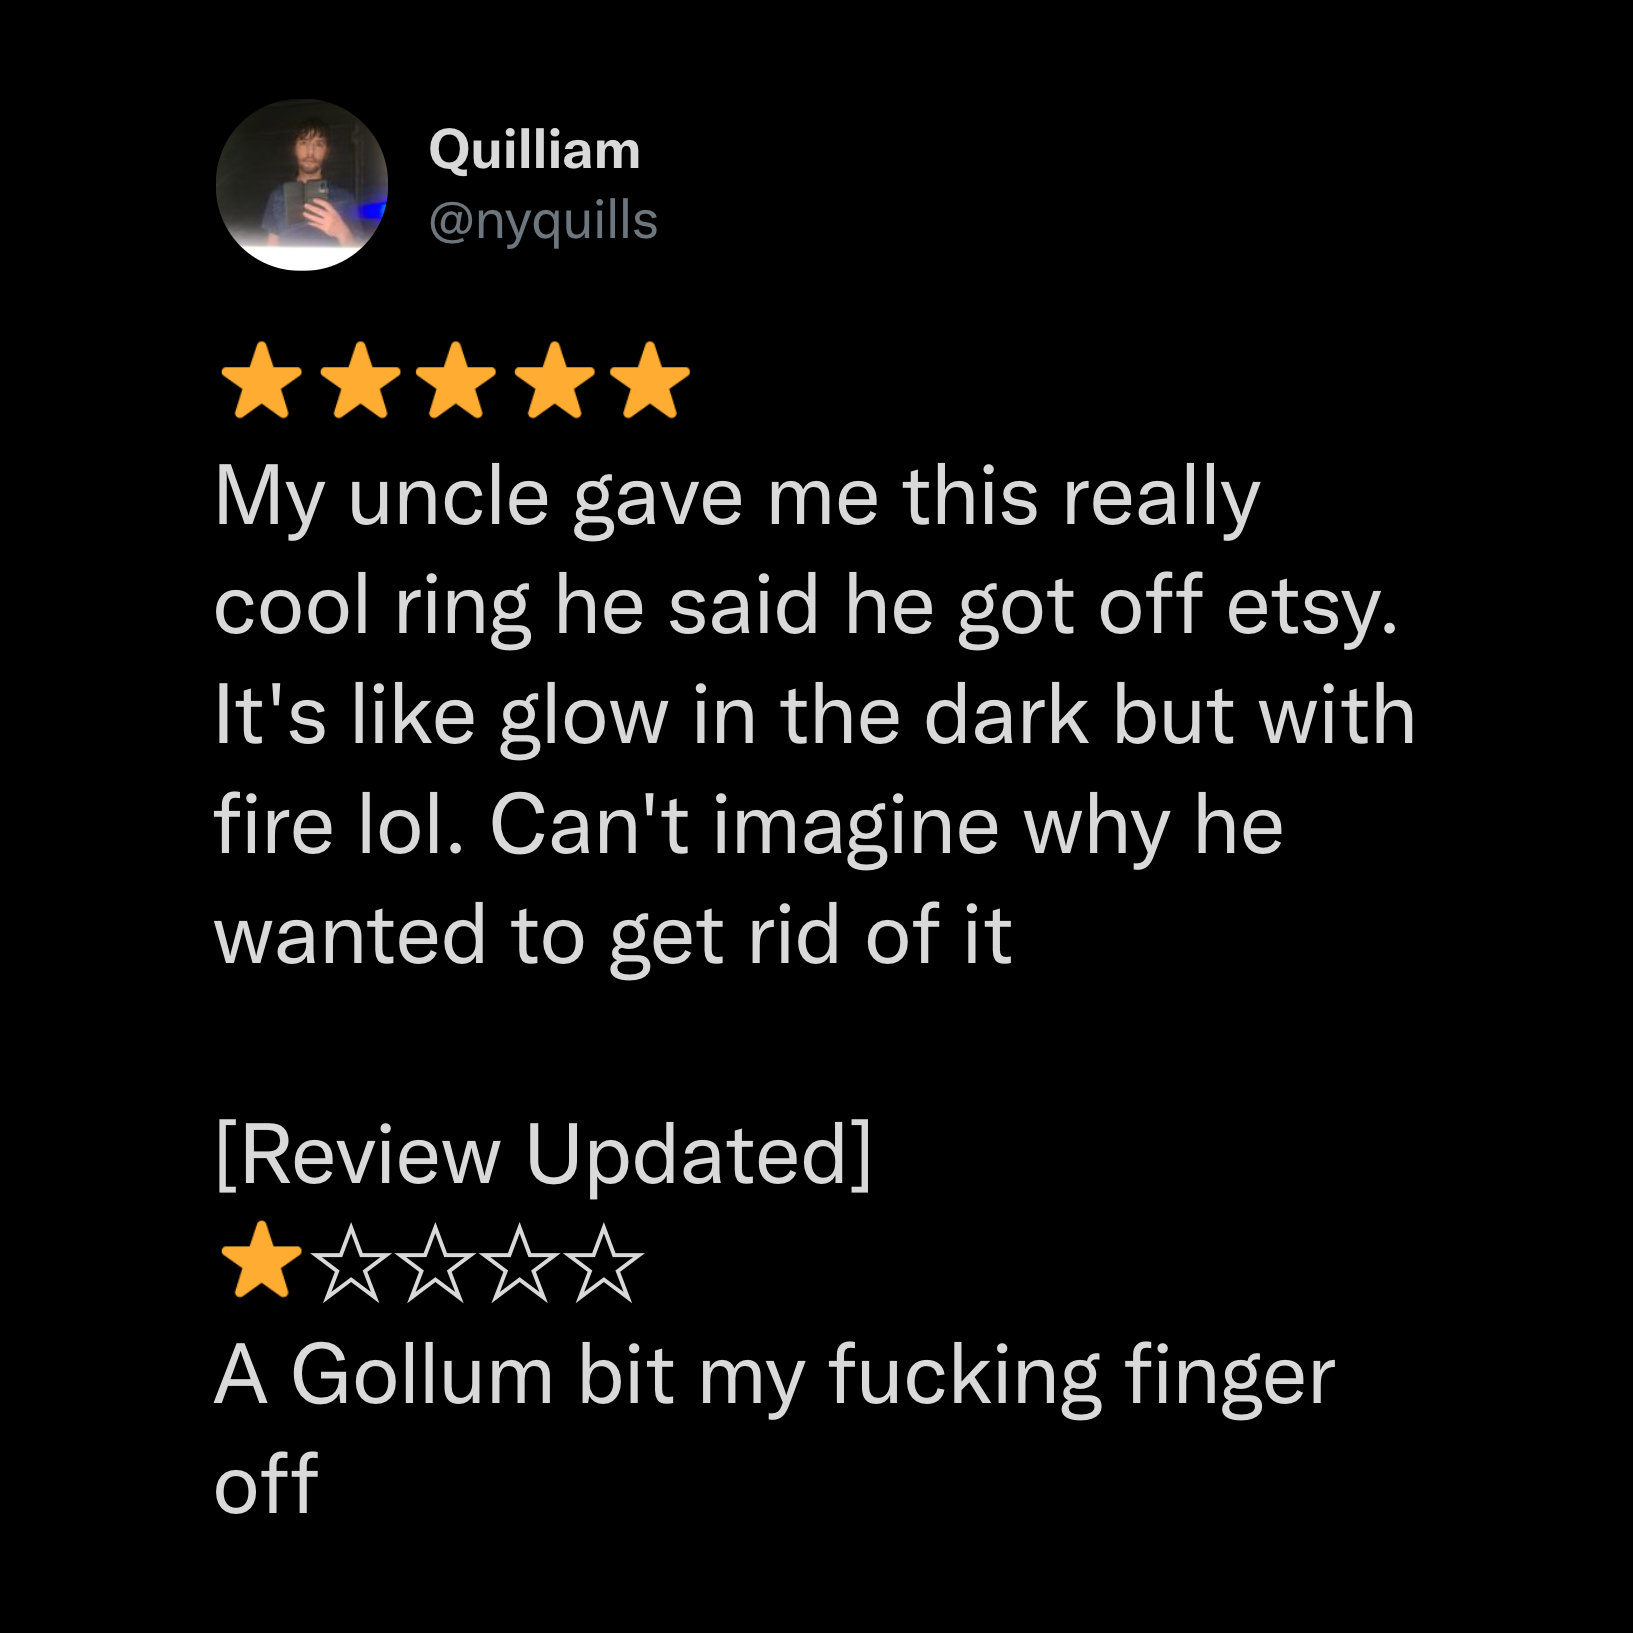Click the line 'wanted to get rid of it'
1633x1633 pixels.
[613, 937]
